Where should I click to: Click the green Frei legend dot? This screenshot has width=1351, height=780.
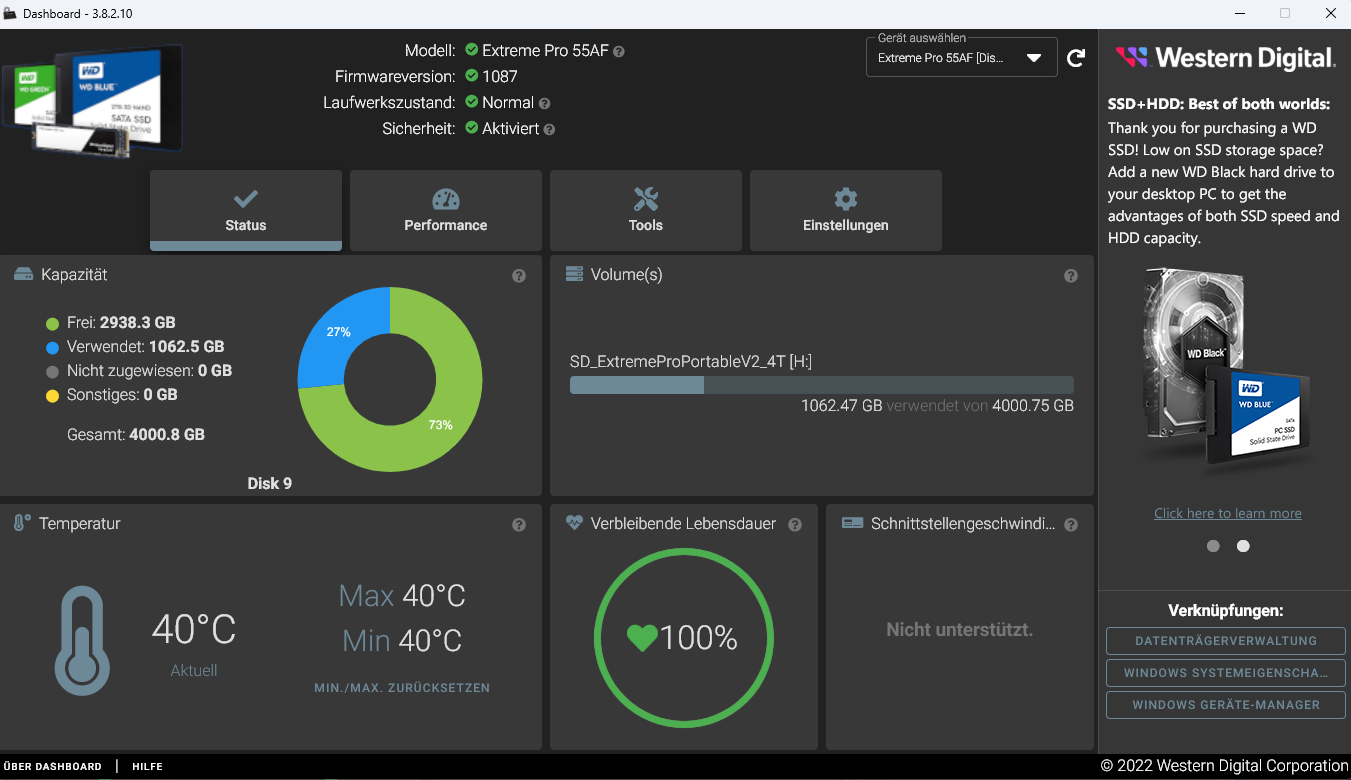click(53, 323)
